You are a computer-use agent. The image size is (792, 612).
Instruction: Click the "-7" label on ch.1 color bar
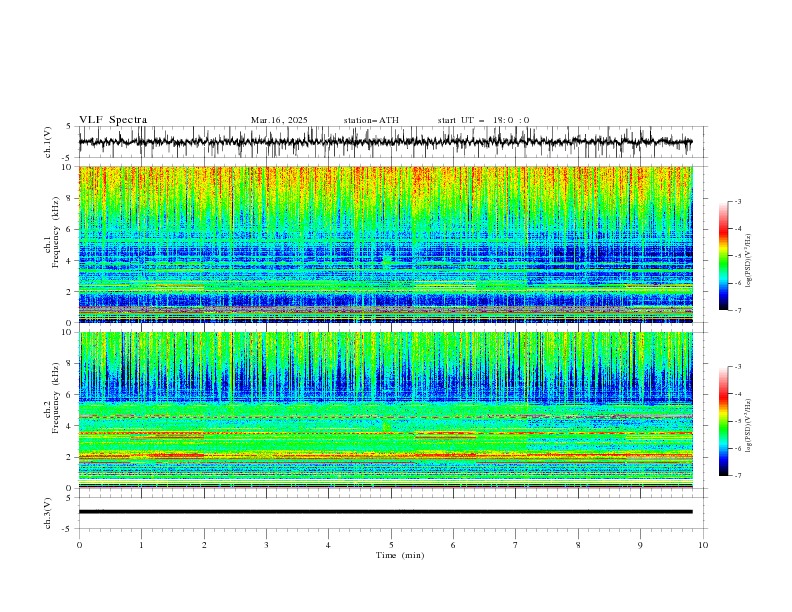738,310
